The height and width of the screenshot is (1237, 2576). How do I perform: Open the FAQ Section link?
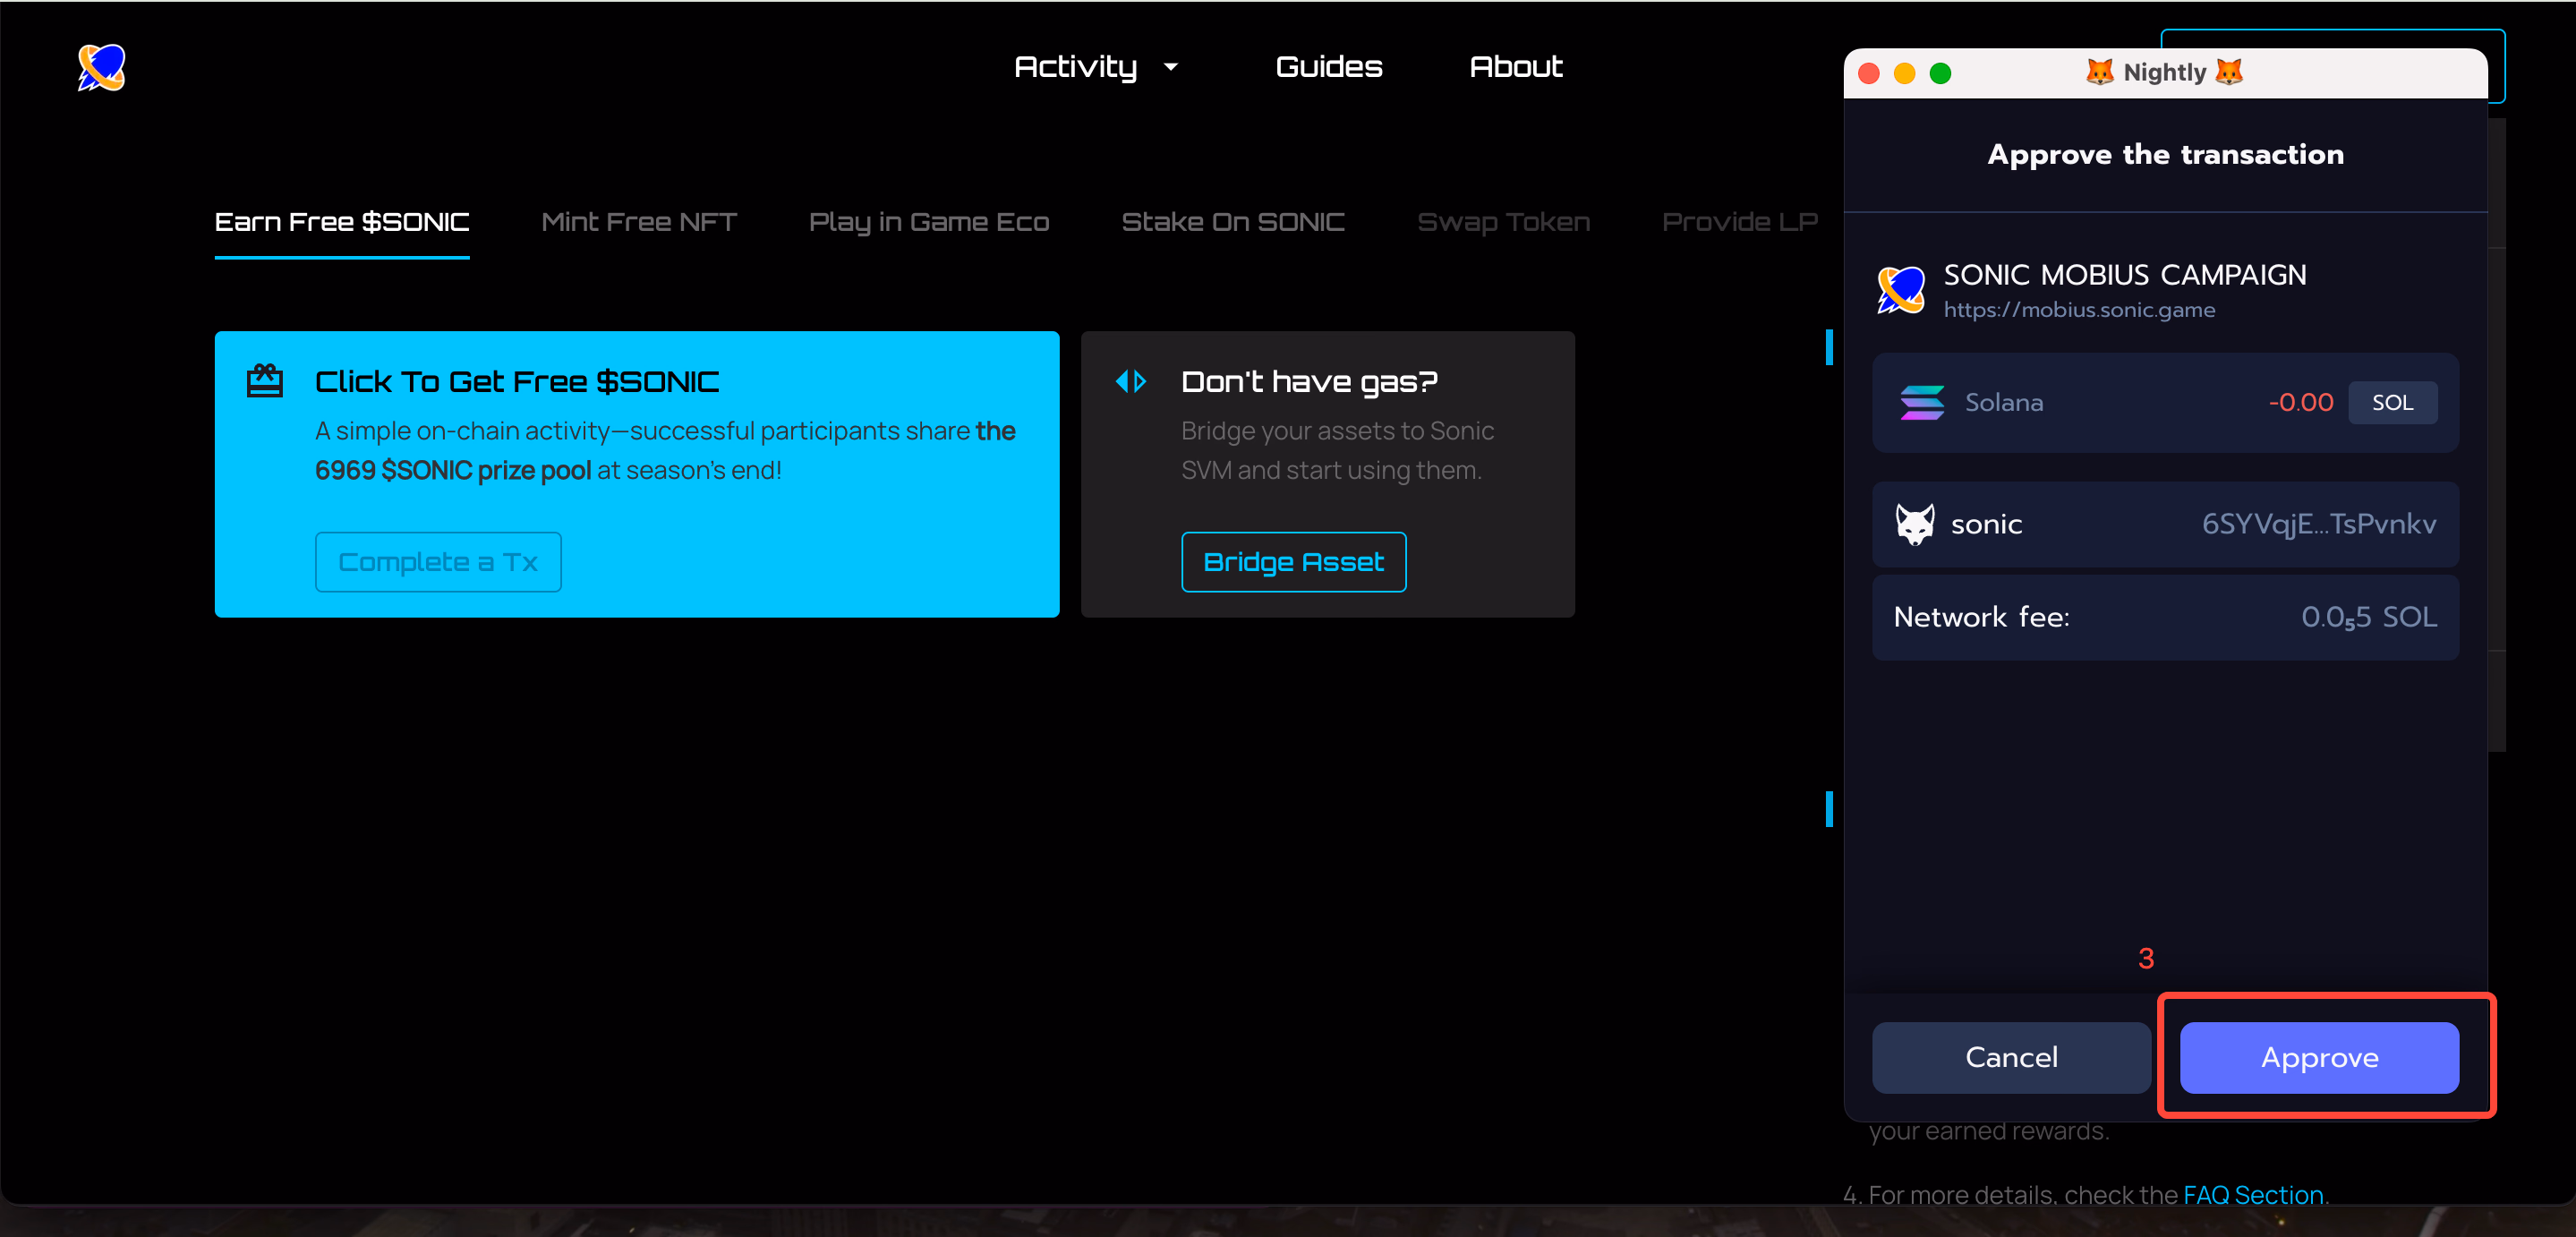point(2253,1195)
